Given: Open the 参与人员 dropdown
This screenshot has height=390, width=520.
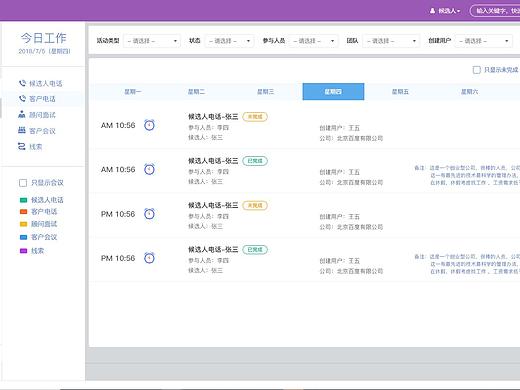Looking at the screenshot, I should 314,41.
